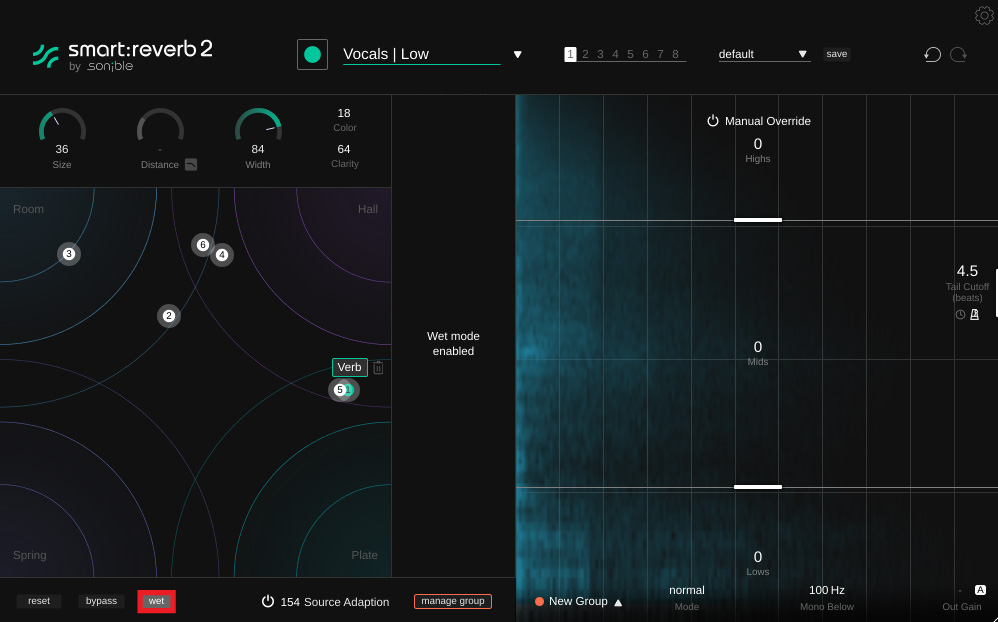Open the Vocals | Low profile dropdown

coord(517,55)
